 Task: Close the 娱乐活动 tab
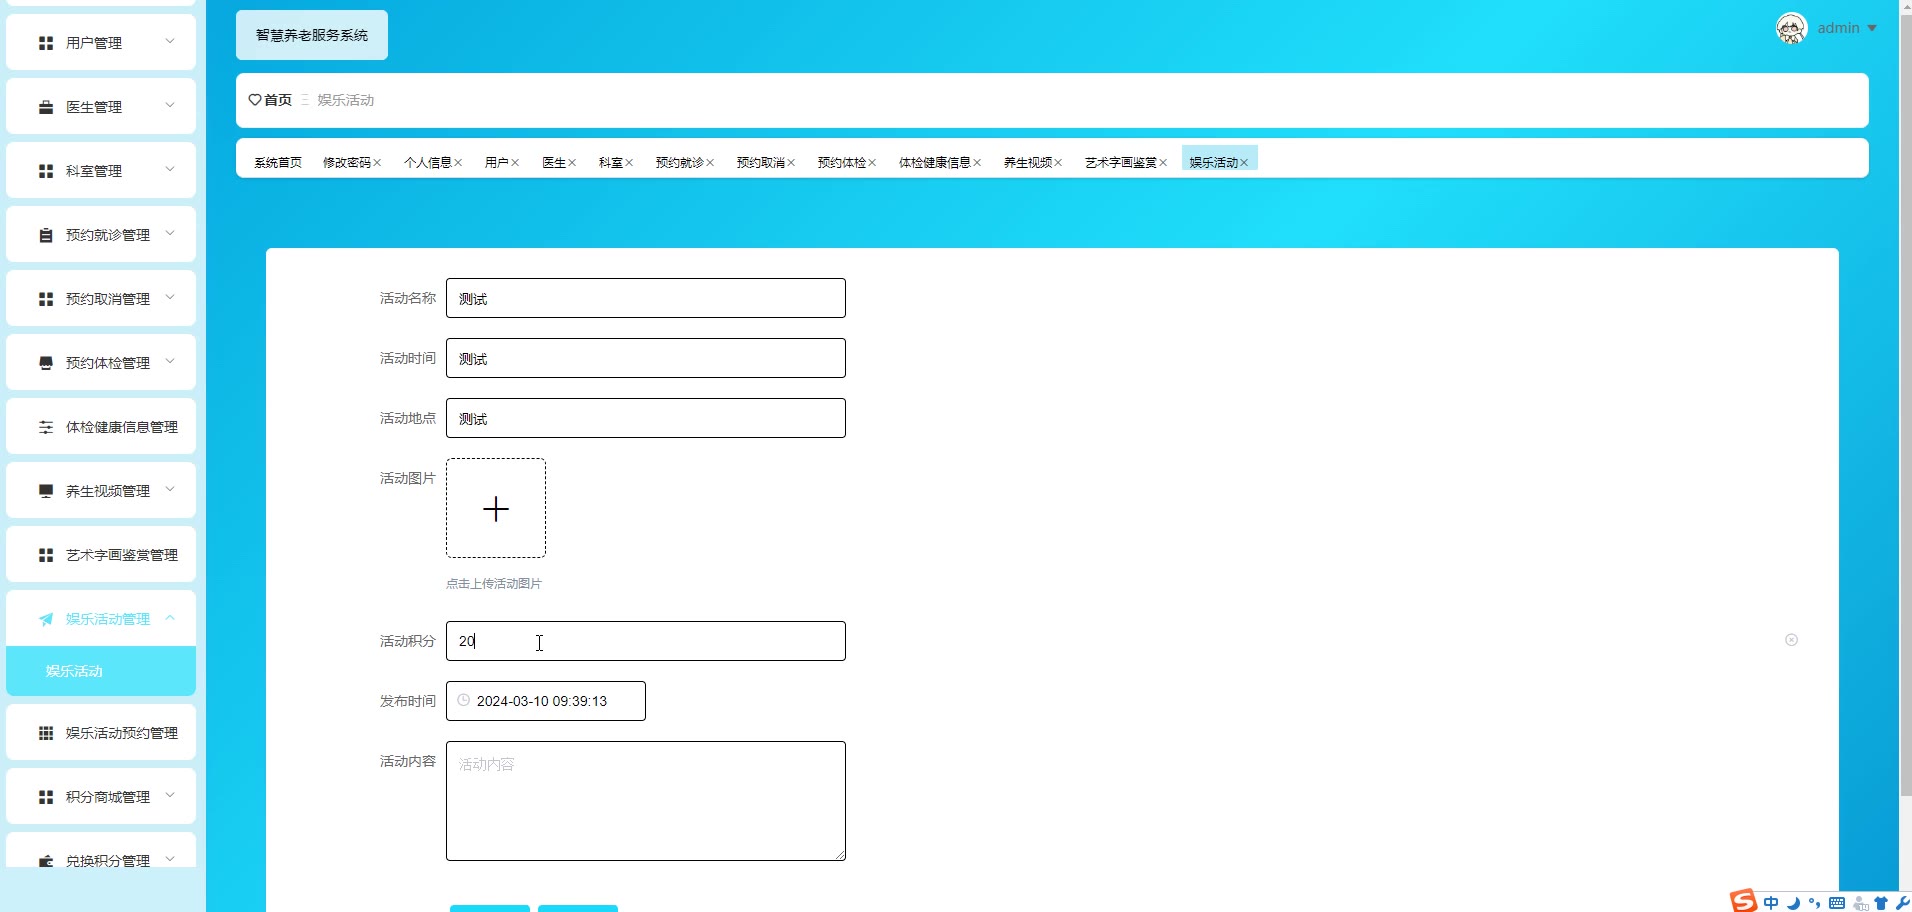click(x=1244, y=163)
